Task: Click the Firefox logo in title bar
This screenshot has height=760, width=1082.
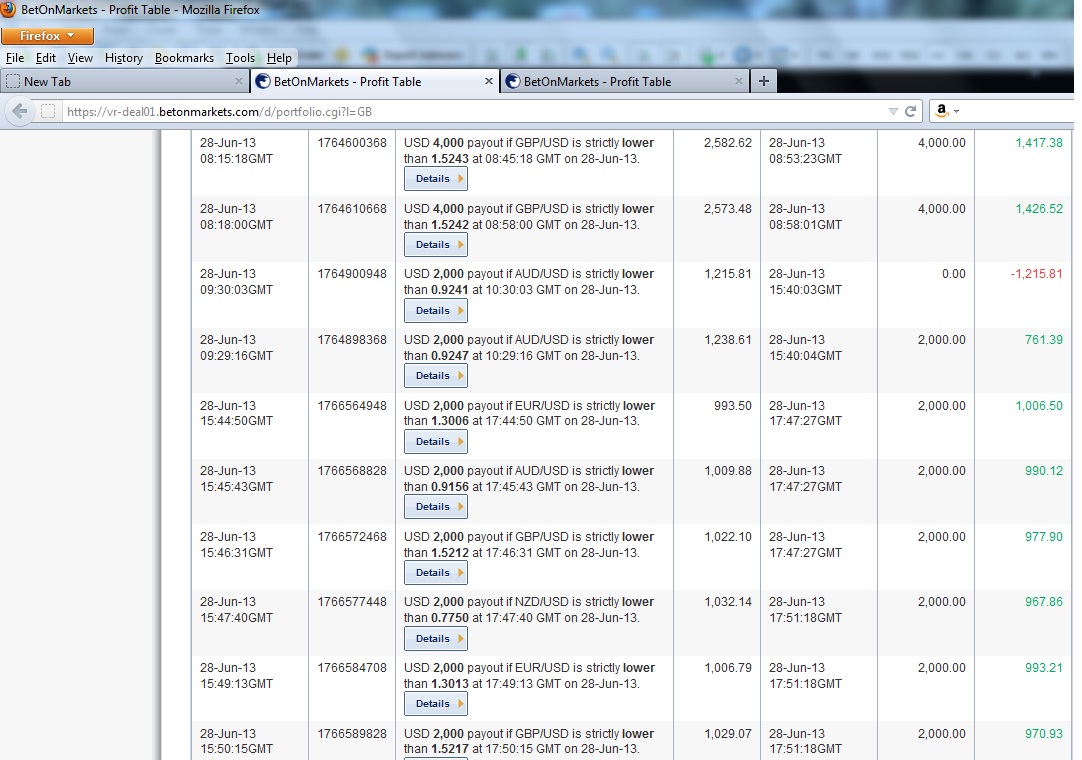Action: (8, 9)
